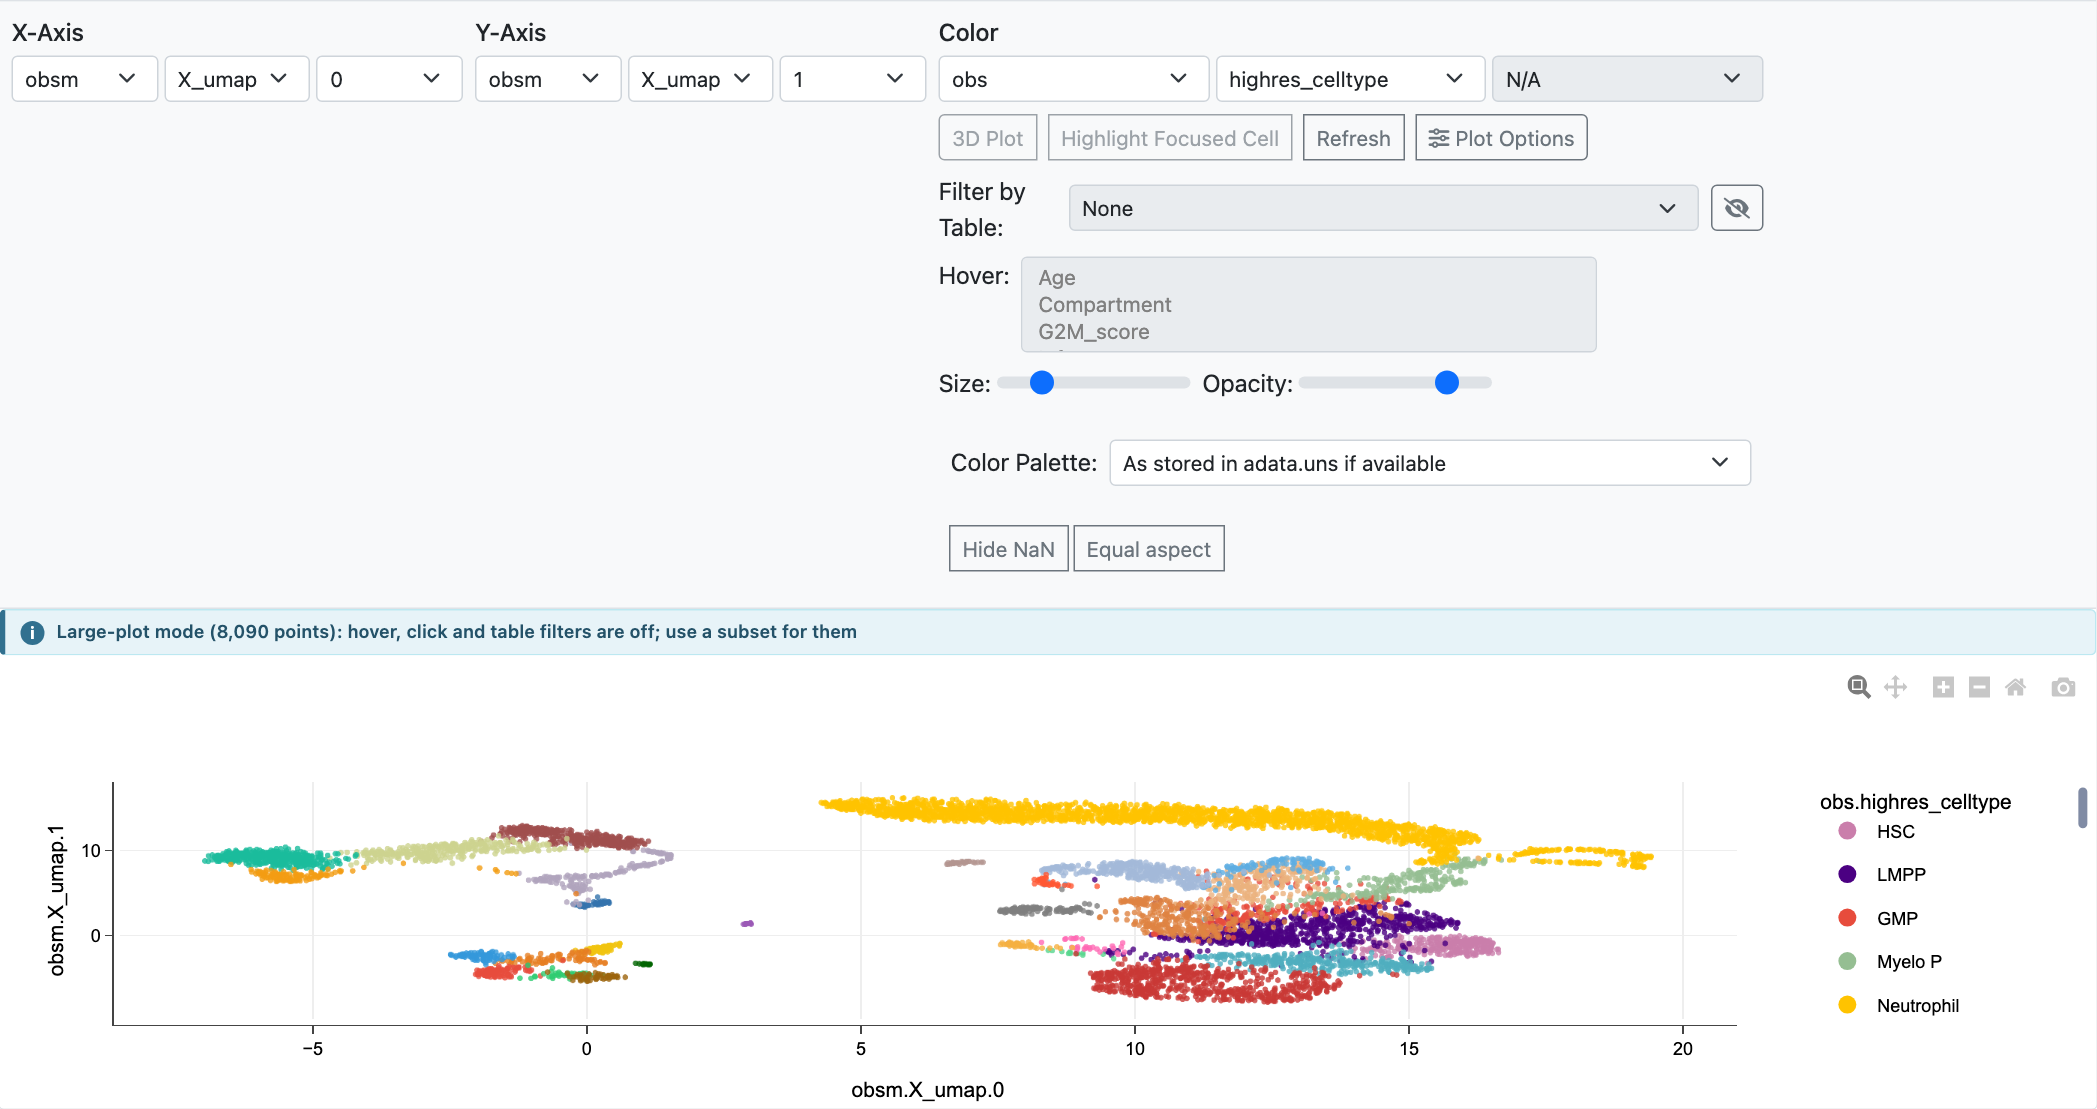Screen dimensions: 2097x1109
Task: Activate the pan tool in plot toolbar
Action: pyautogui.click(x=1895, y=687)
